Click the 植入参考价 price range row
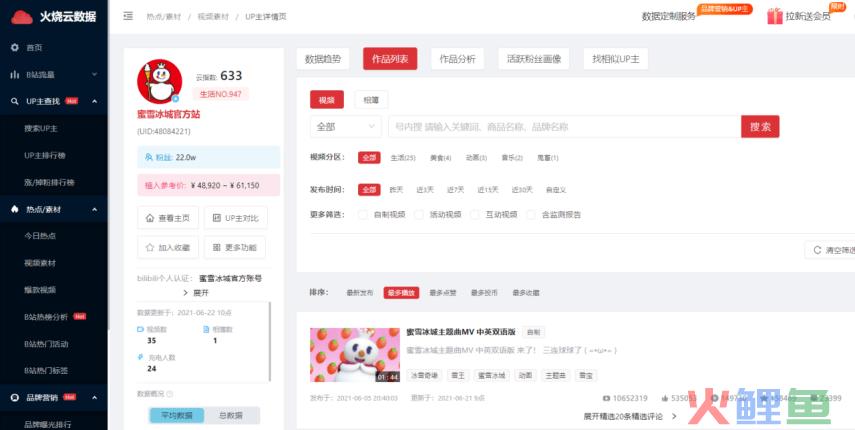Viewport: 855px width, 430px height. [x=208, y=185]
